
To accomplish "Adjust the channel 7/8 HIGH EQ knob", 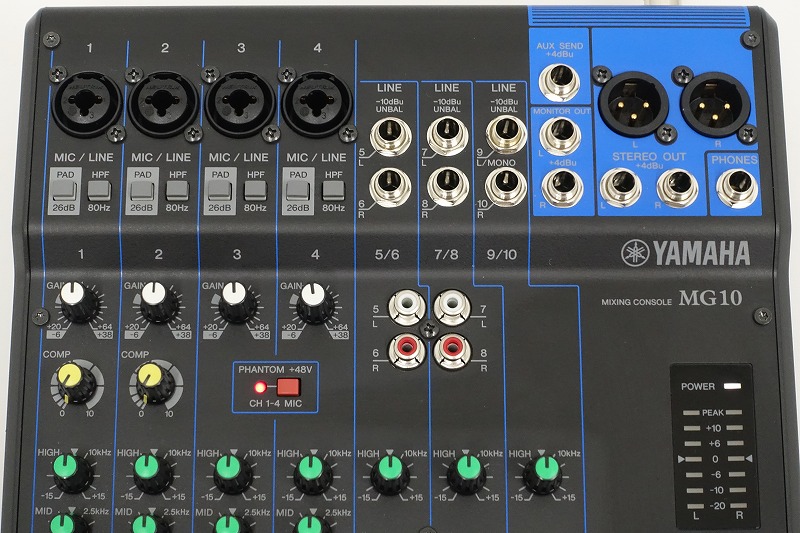I will [x=466, y=474].
